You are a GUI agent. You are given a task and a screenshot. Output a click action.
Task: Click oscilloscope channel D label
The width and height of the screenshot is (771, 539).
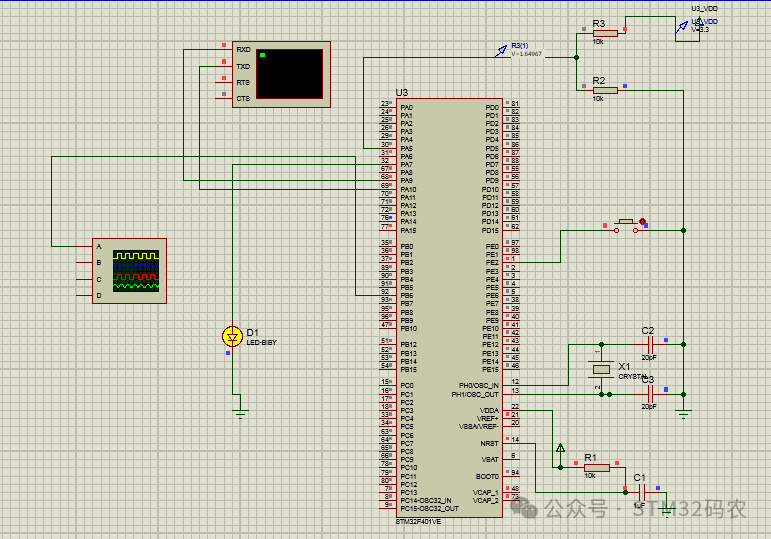99,296
